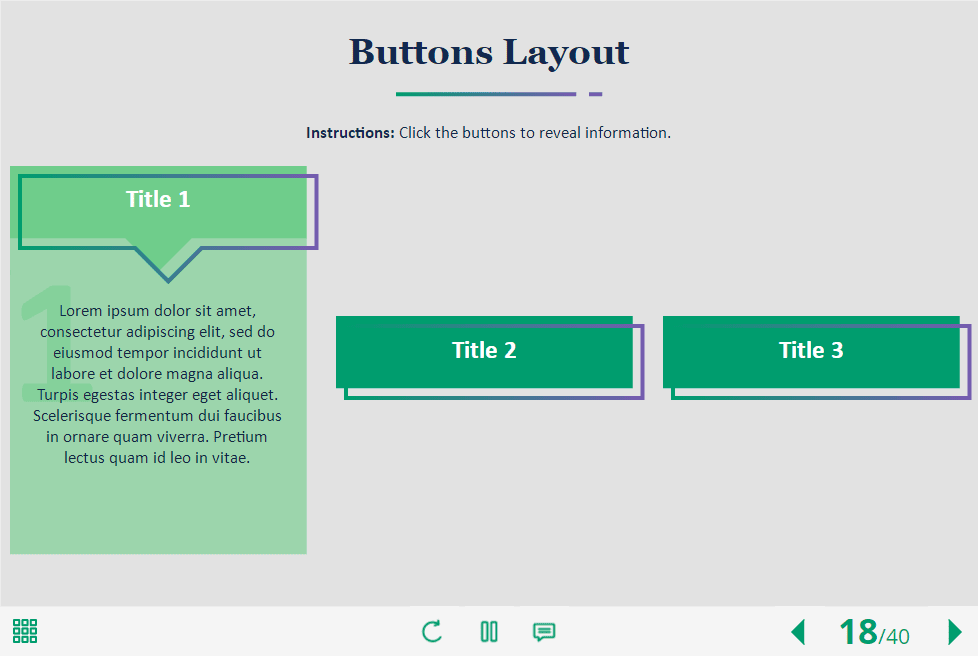Click the empty lower area of green panel
978x656 pixels.
(x=158, y=512)
